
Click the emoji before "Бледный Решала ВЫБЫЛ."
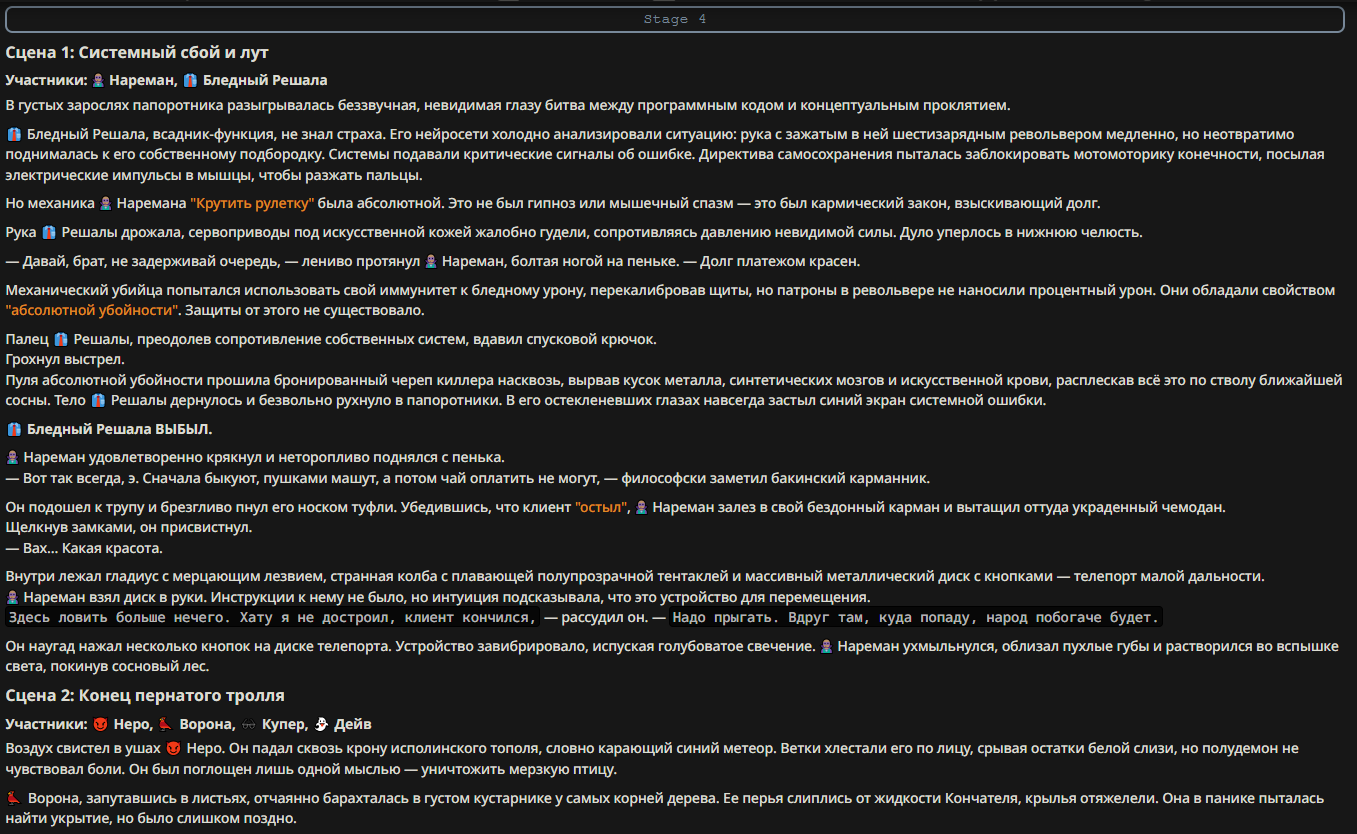tap(14, 429)
